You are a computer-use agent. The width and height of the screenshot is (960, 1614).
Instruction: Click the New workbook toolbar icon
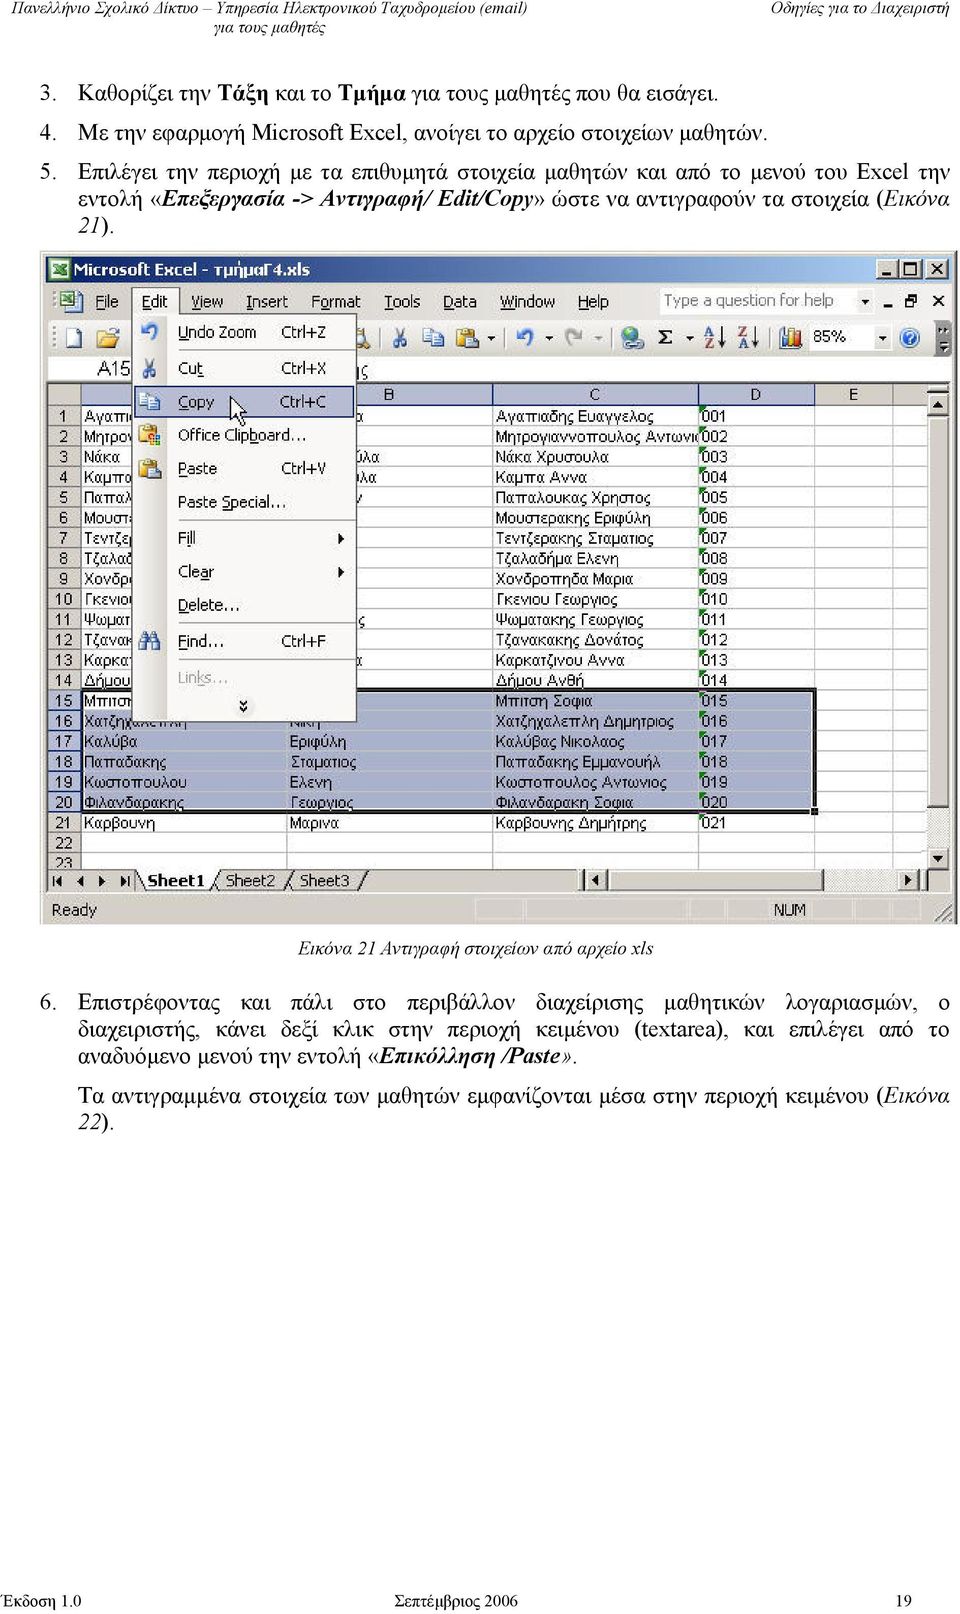tap(73, 338)
